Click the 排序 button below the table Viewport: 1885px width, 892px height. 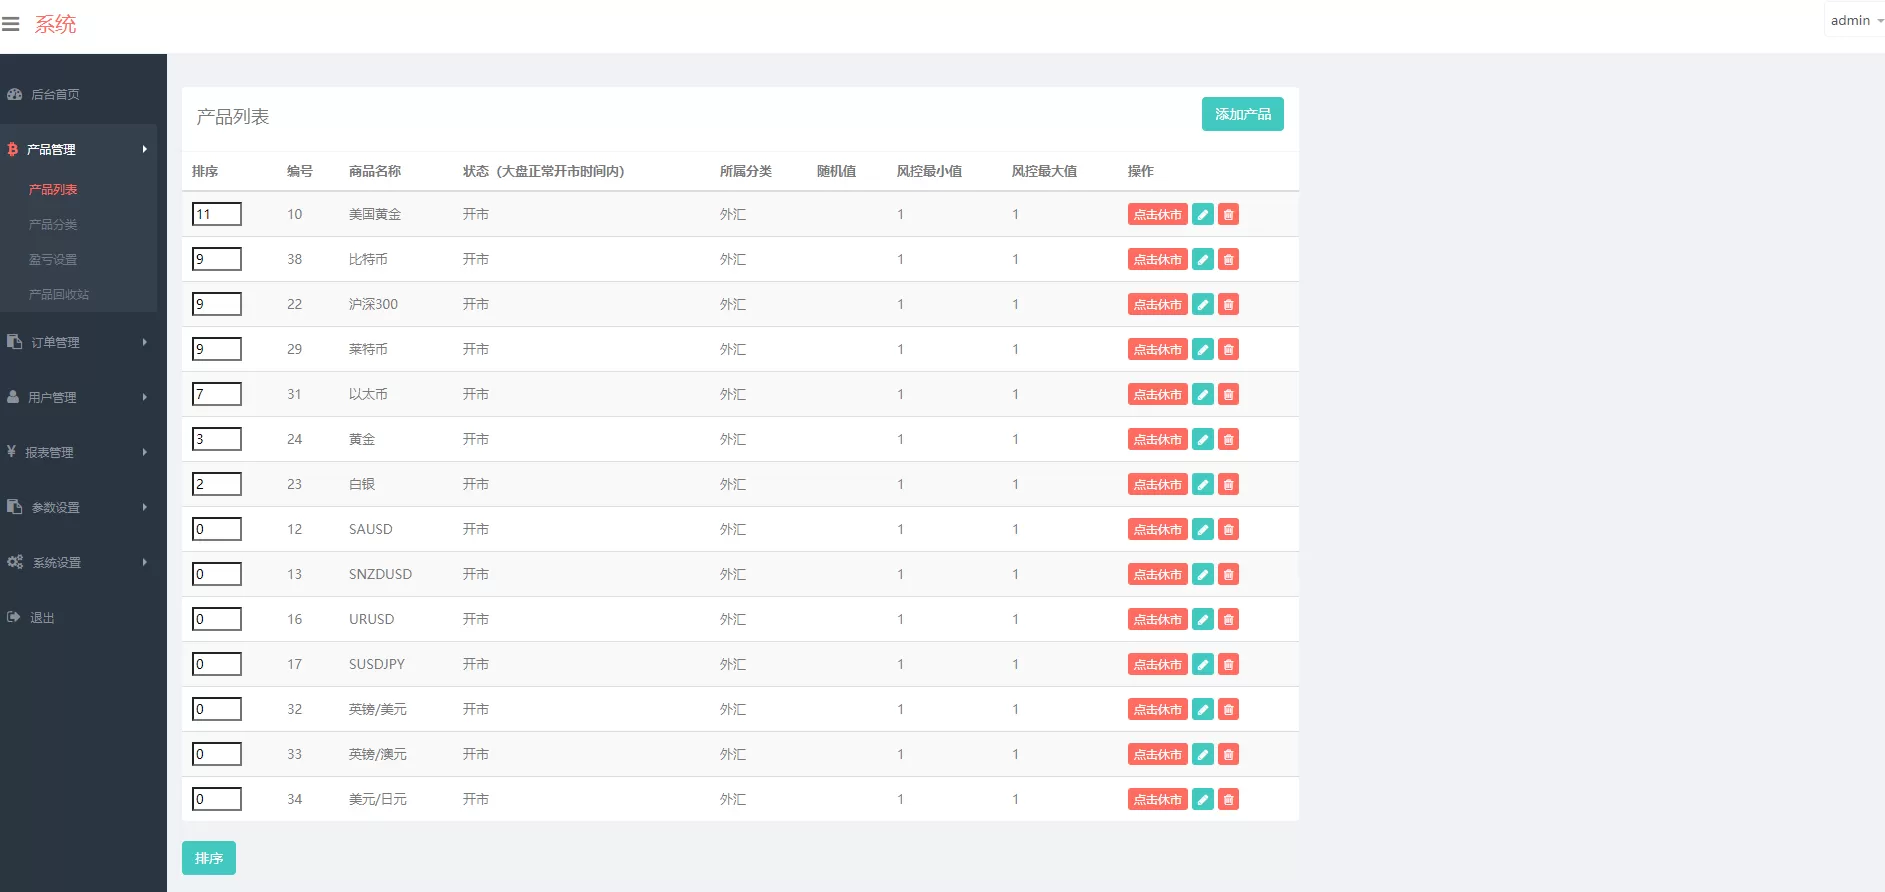(208, 858)
